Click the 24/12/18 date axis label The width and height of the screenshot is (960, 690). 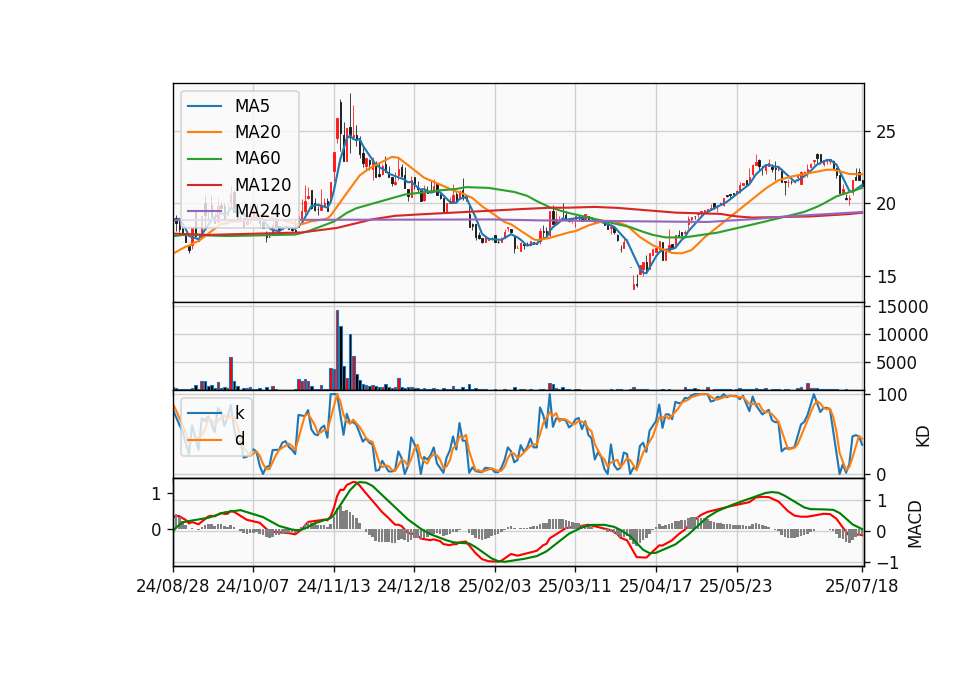[x=414, y=586]
